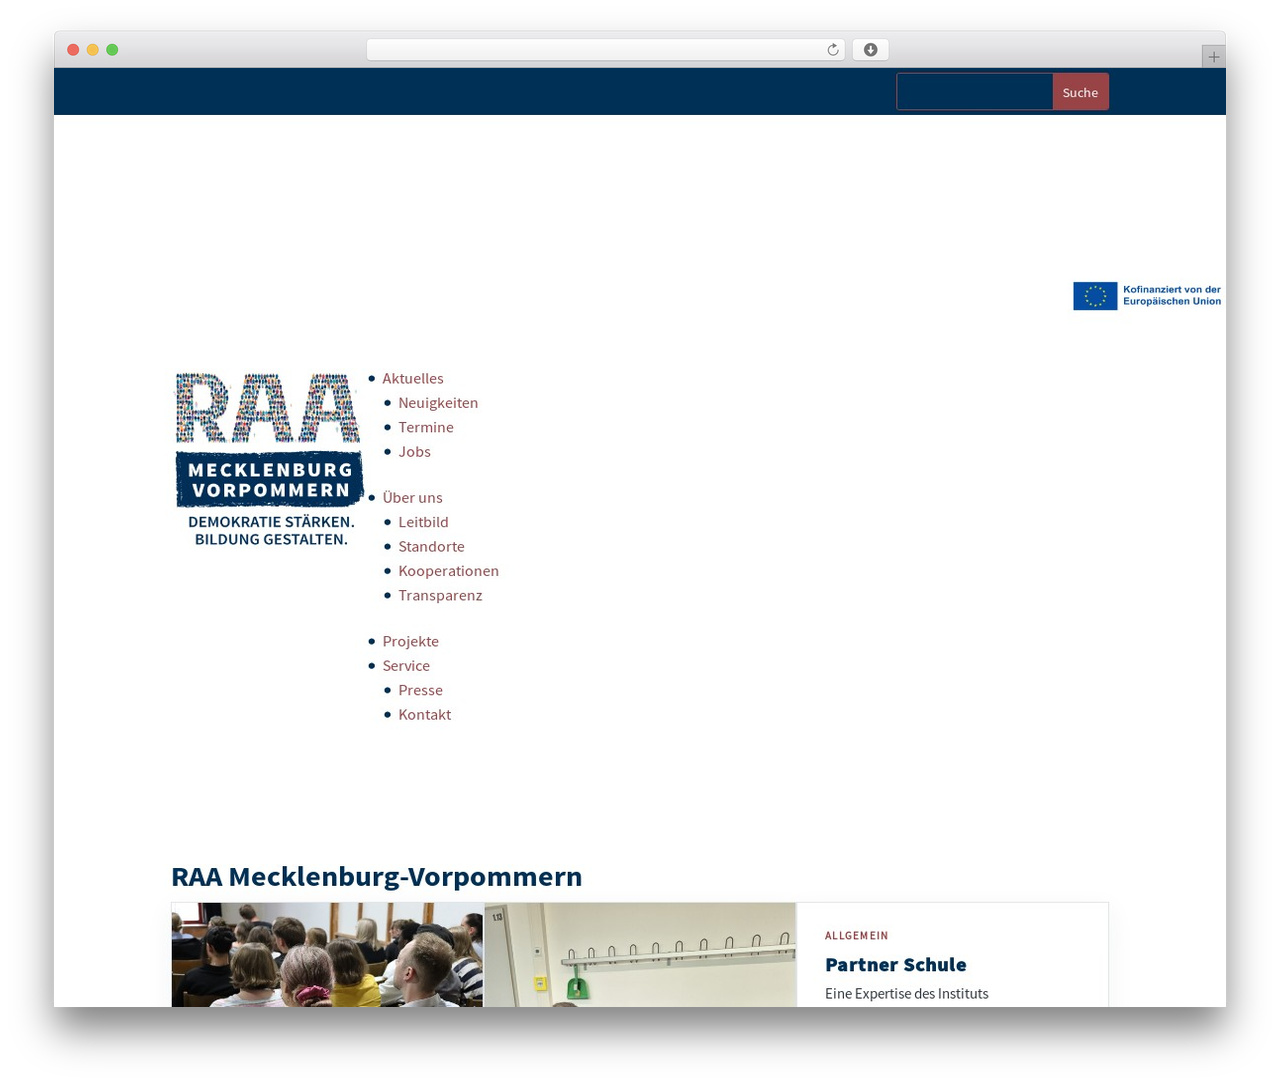Focus the search text field
The width and height of the screenshot is (1280, 1084).
pyautogui.click(x=974, y=92)
